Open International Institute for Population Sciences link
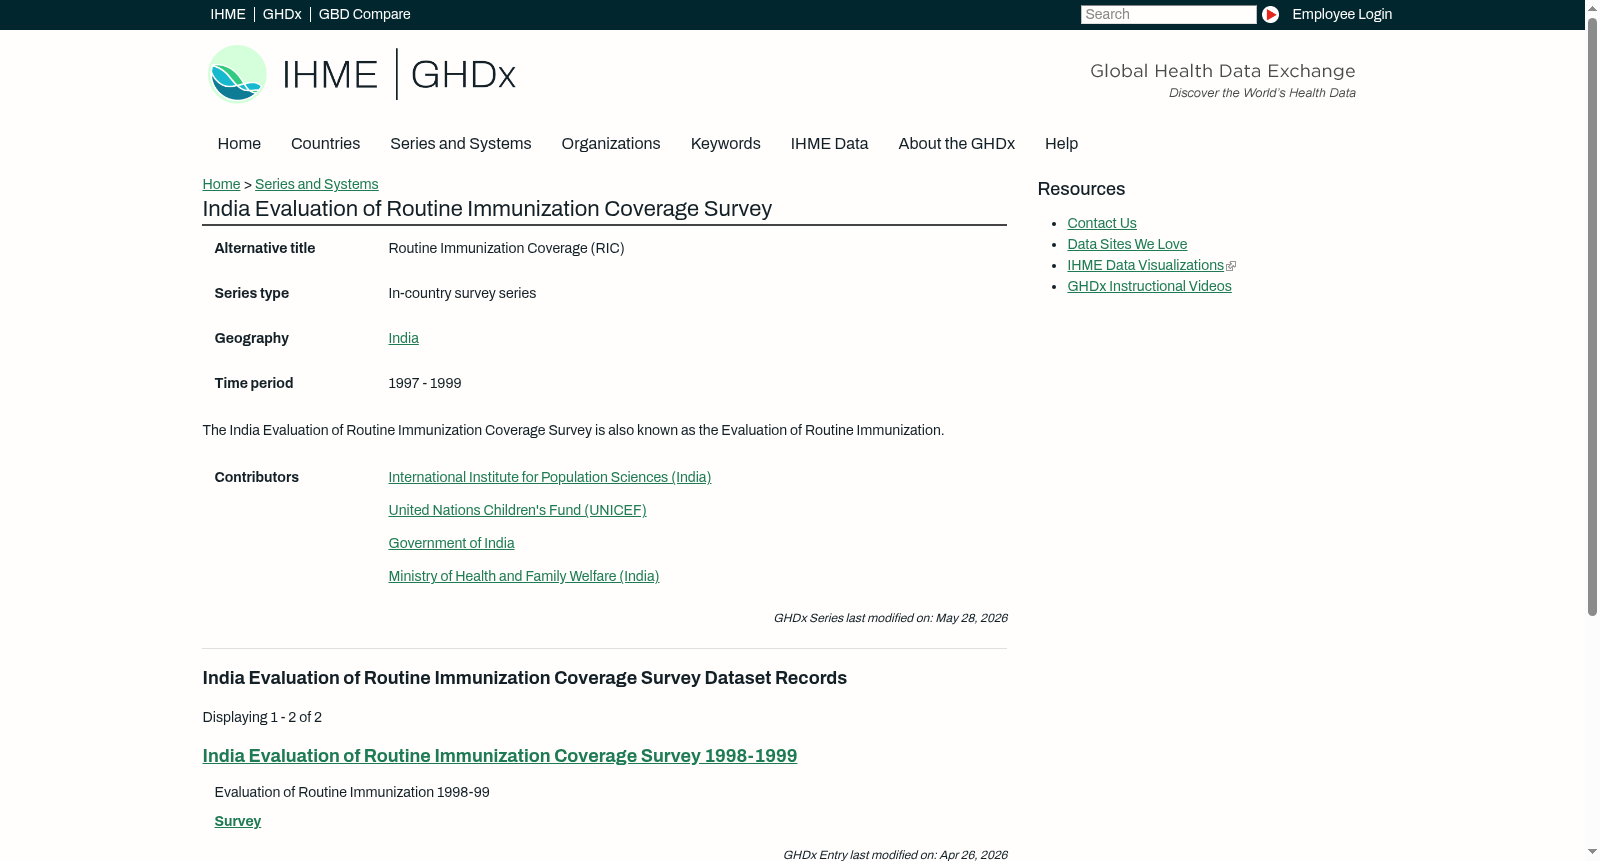 click(x=550, y=477)
